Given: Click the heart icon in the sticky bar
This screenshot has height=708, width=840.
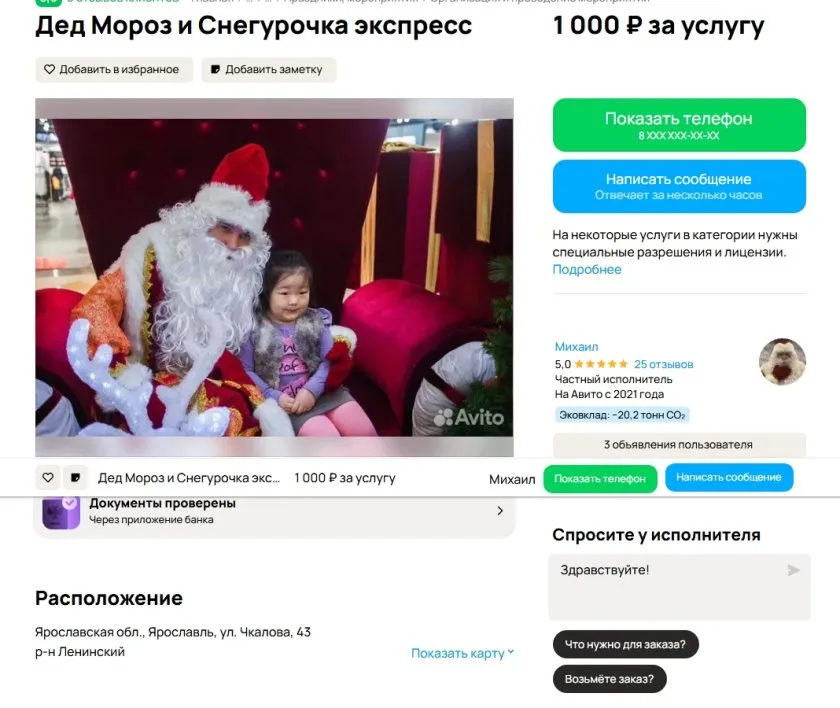Looking at the screenshot, I should pyautogui.click(x=48, y=477).
